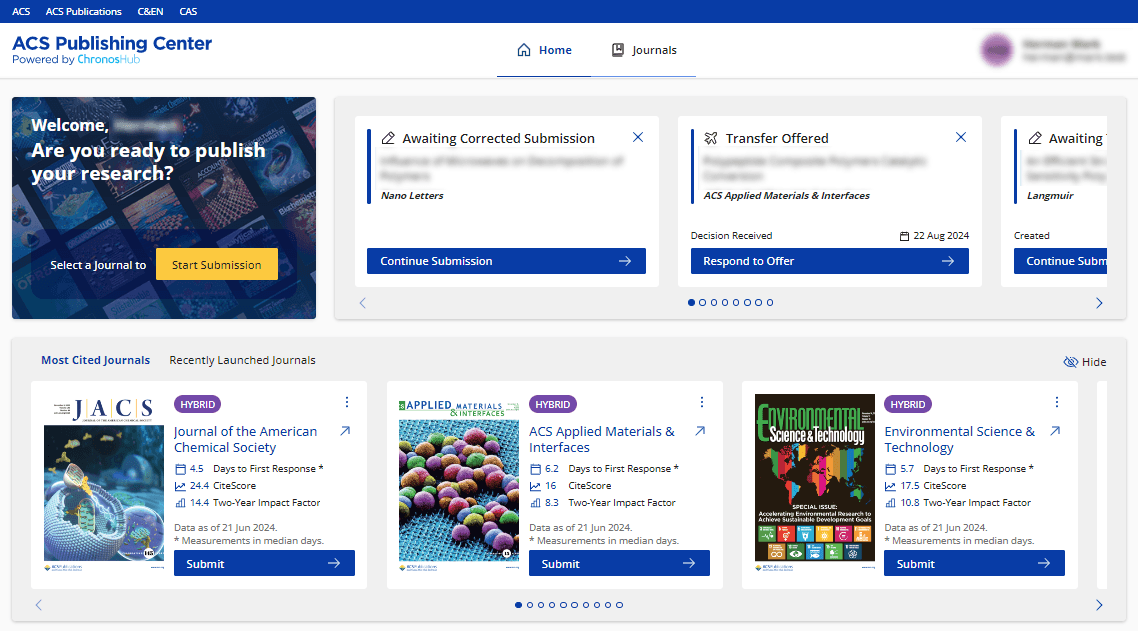The height and width of the screenshot is (631, 1138).
Task: Click the transfer icon on Transfer Offered card
Action: 713,138
